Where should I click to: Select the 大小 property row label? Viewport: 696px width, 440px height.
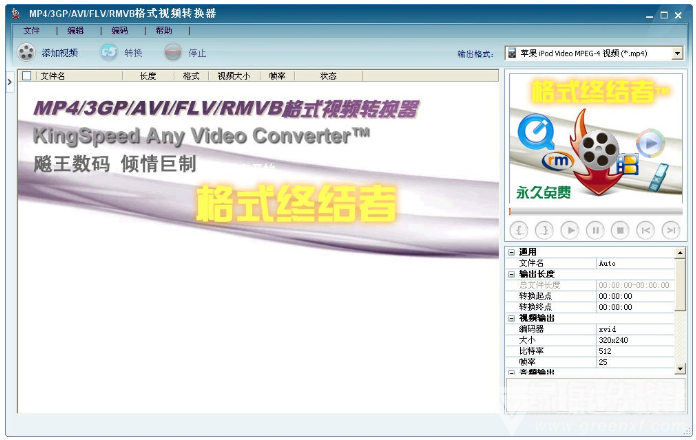click(x=527, y=340)
